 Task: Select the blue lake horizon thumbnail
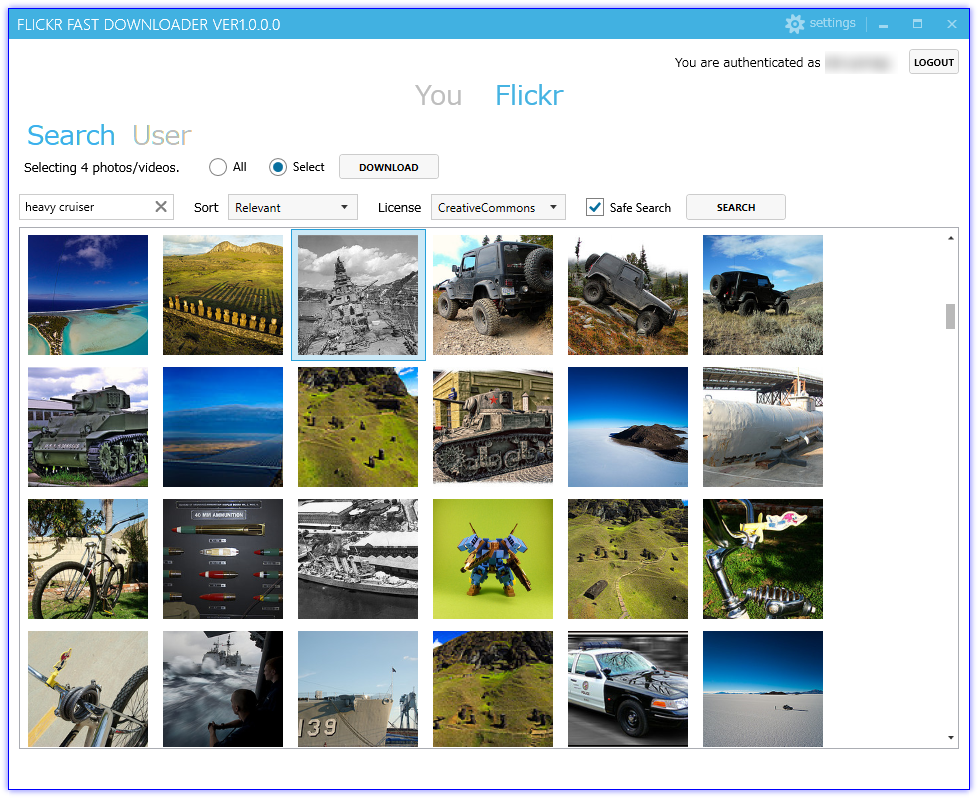point(223,427)
